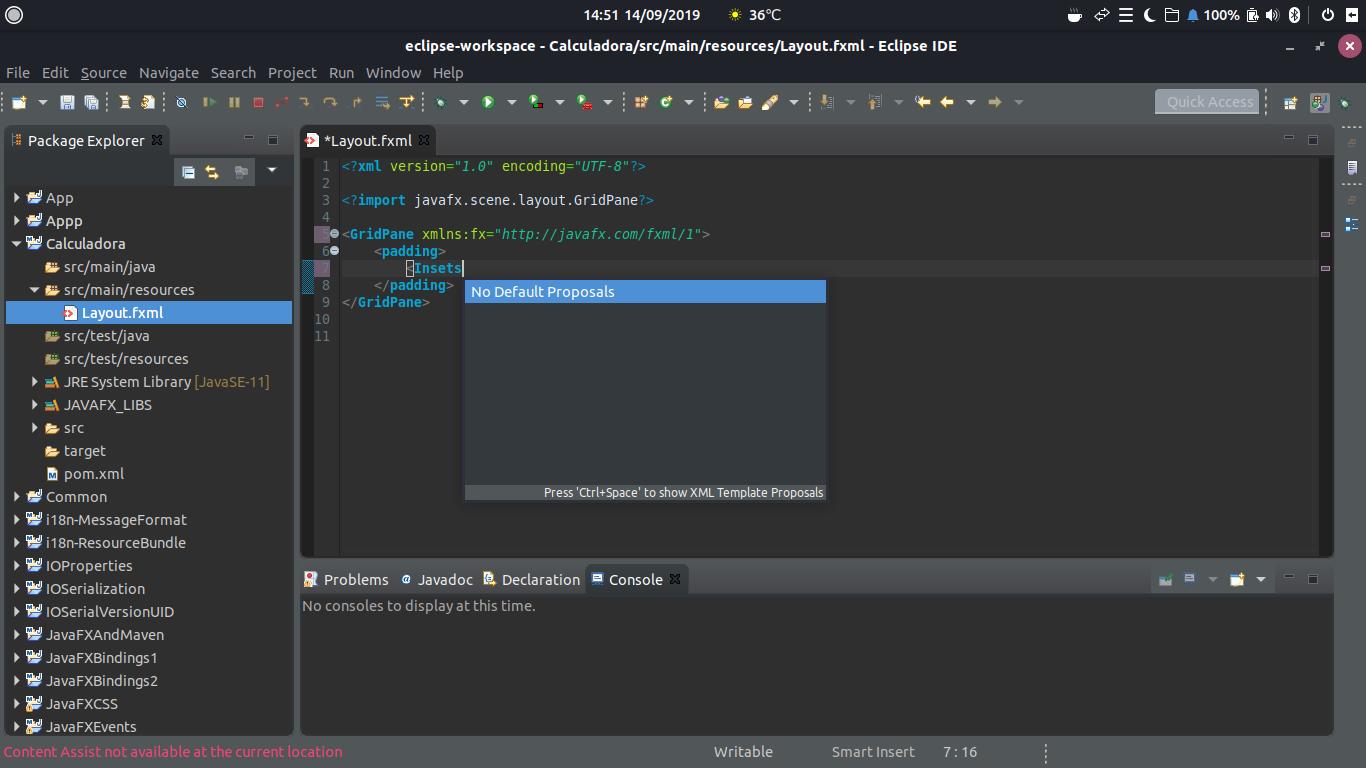Open the File menu
This screenshot has width=1366, height=768.
[17, 73]
